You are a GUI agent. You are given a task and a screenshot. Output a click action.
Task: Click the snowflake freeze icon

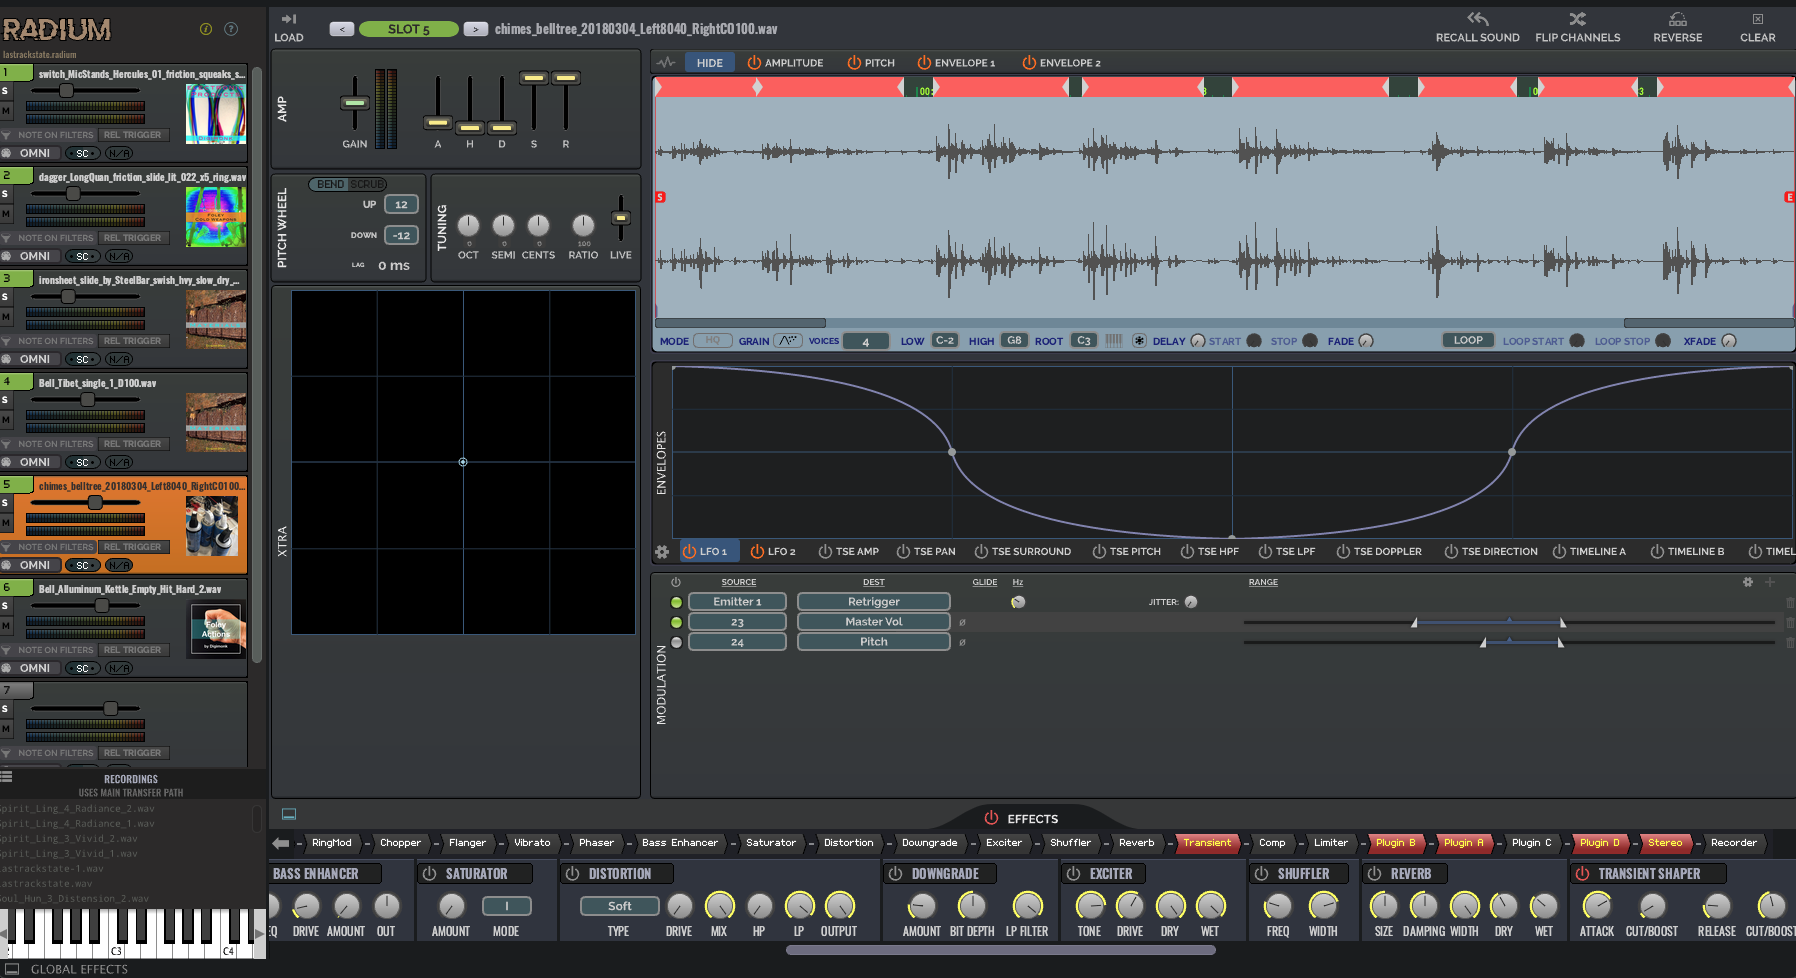(x=1139, y=341)
